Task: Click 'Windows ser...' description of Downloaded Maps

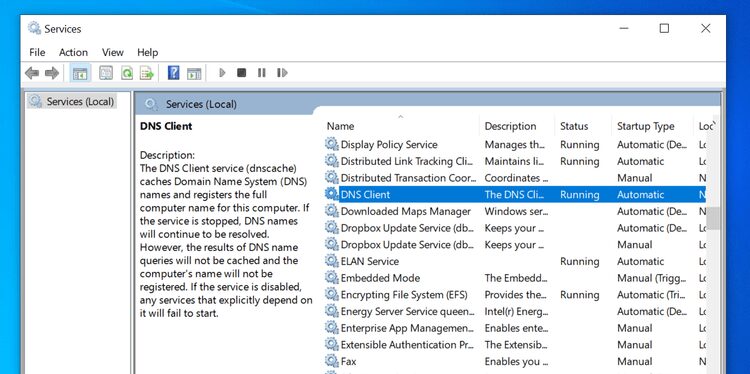Action: click(x=516, y=211)
